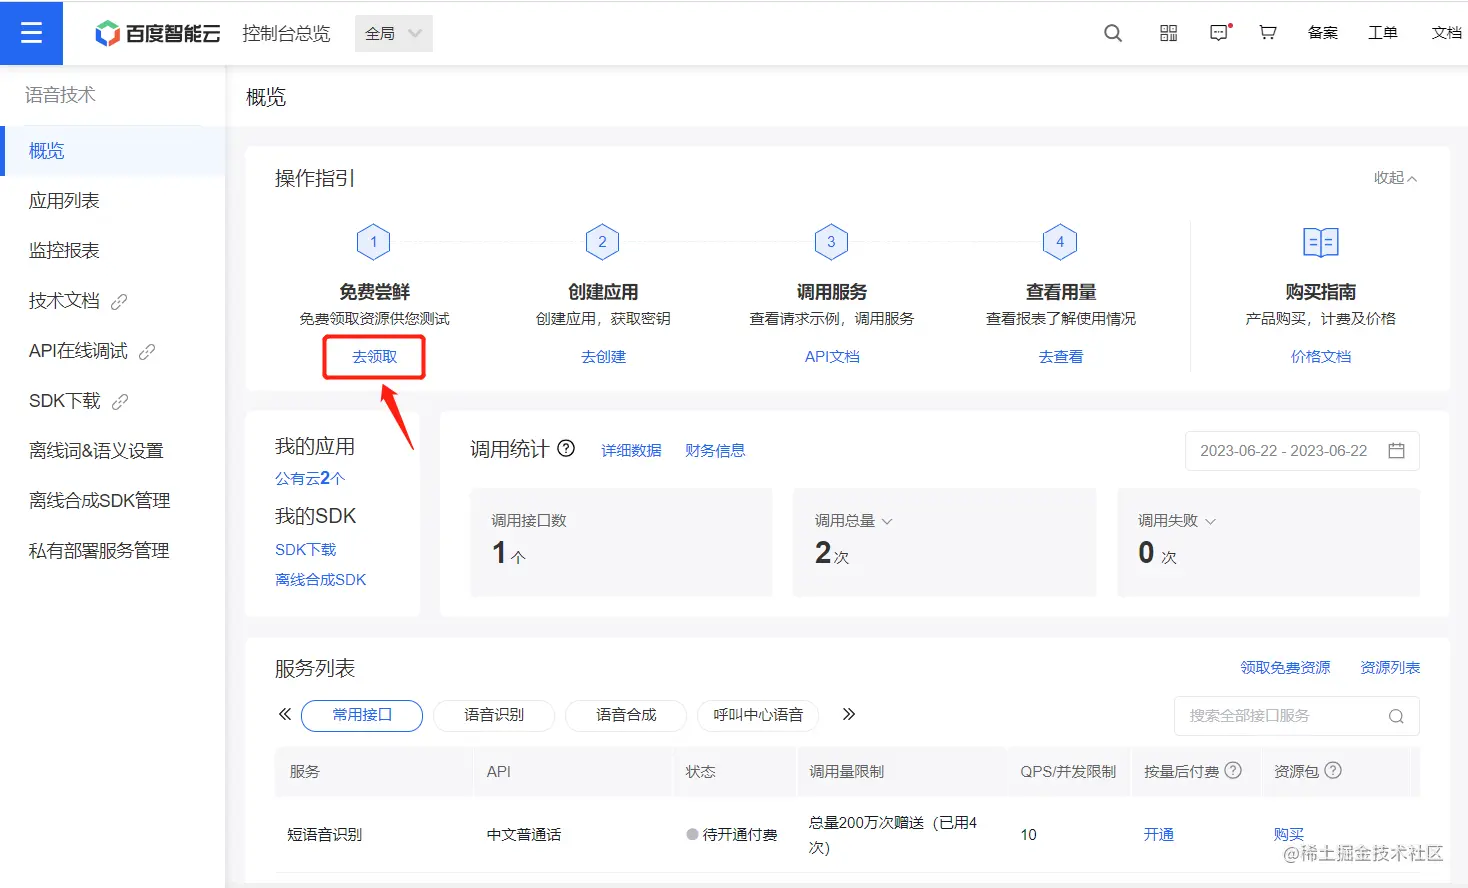
Task: Open the messages notification icon
Action: pos(1220,33)
